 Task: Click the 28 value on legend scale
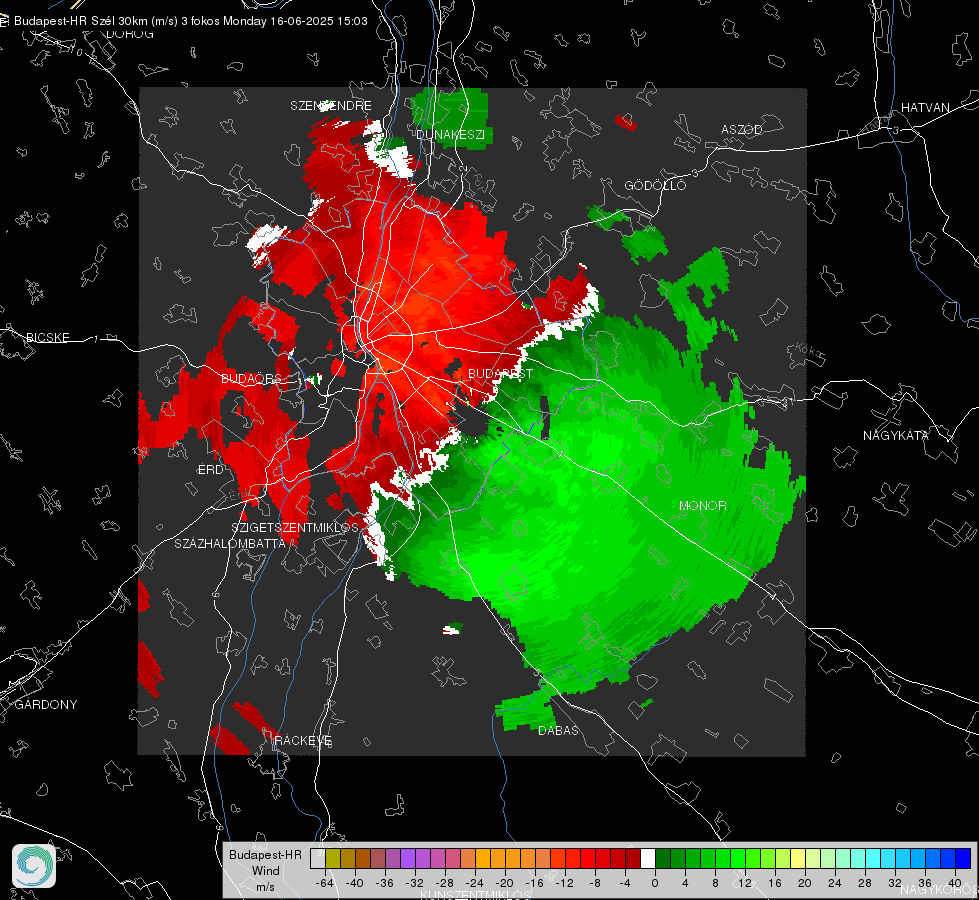(864, 883)
